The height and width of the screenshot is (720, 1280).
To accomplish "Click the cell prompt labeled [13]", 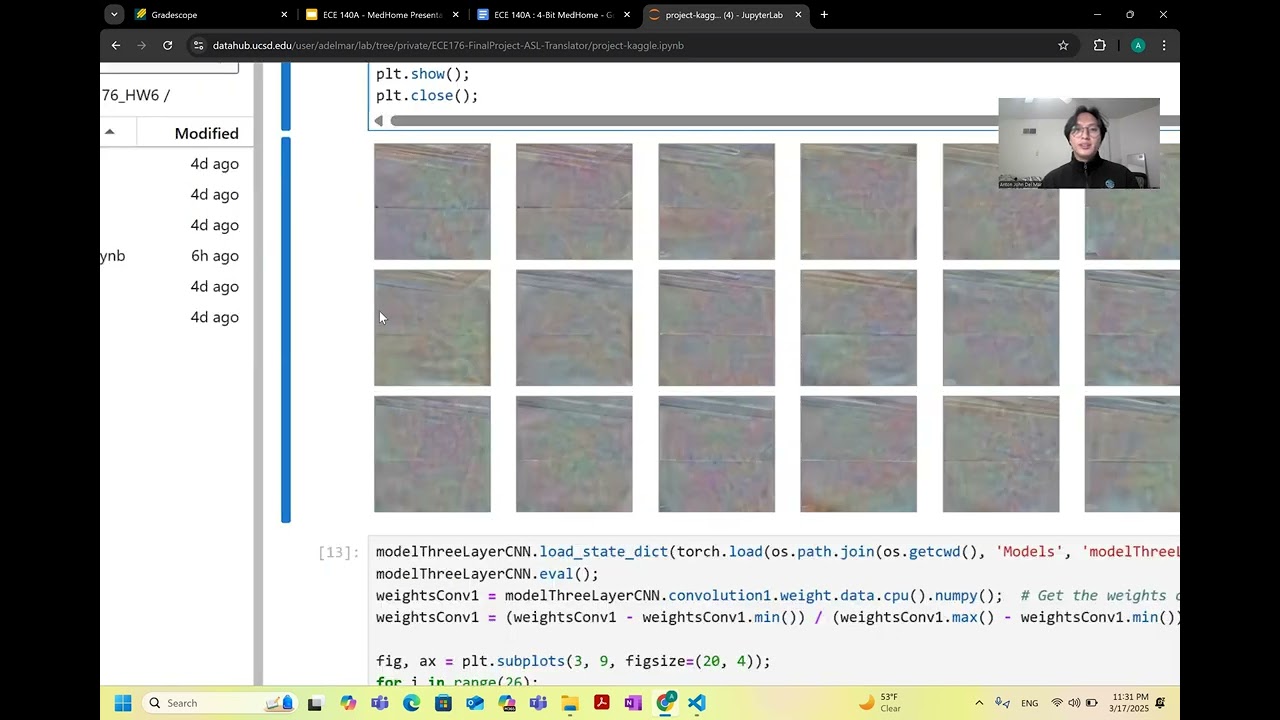I will pos(338,552).
